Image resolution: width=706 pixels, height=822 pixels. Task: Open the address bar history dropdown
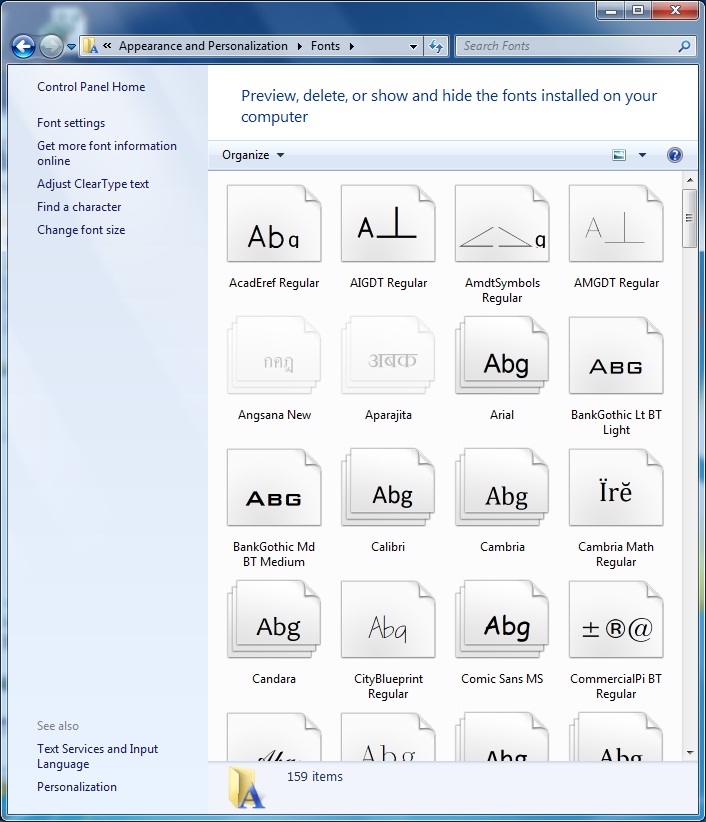pyautogui.click(x=413, y=46)
